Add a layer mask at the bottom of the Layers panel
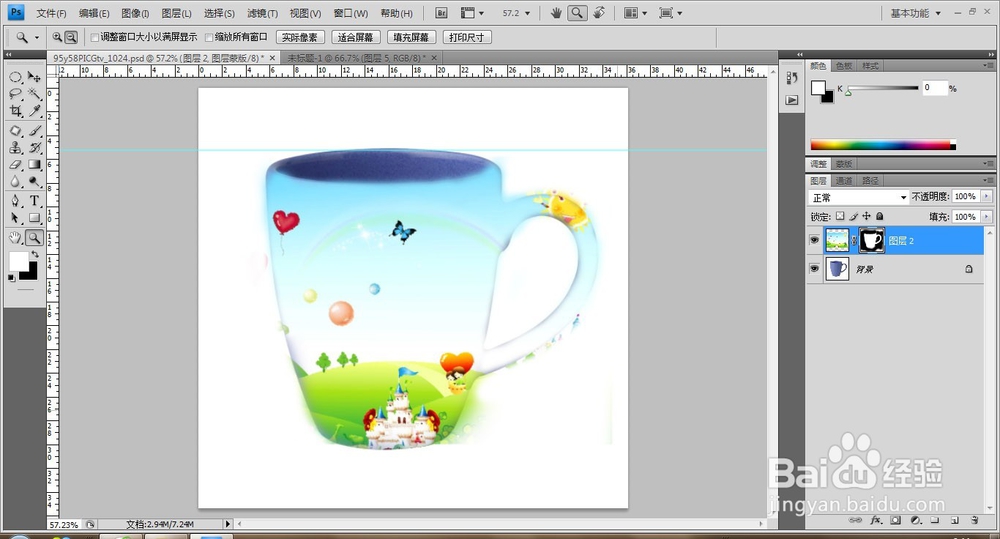 coord(896,521)
